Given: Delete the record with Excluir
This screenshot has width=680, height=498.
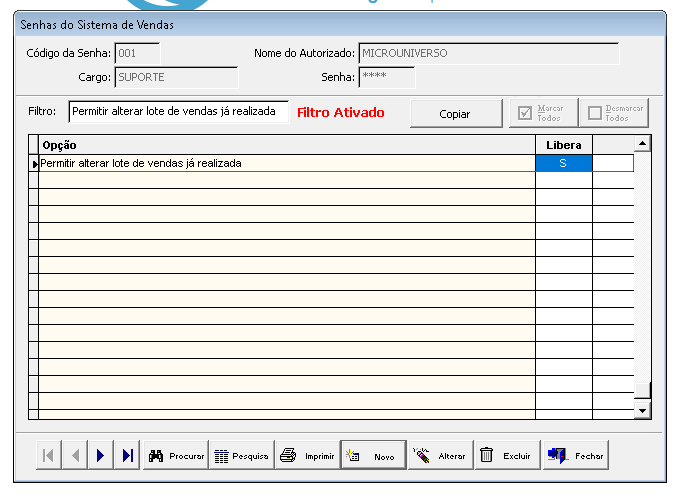Looking at the screenshot, I should (506, 456).
